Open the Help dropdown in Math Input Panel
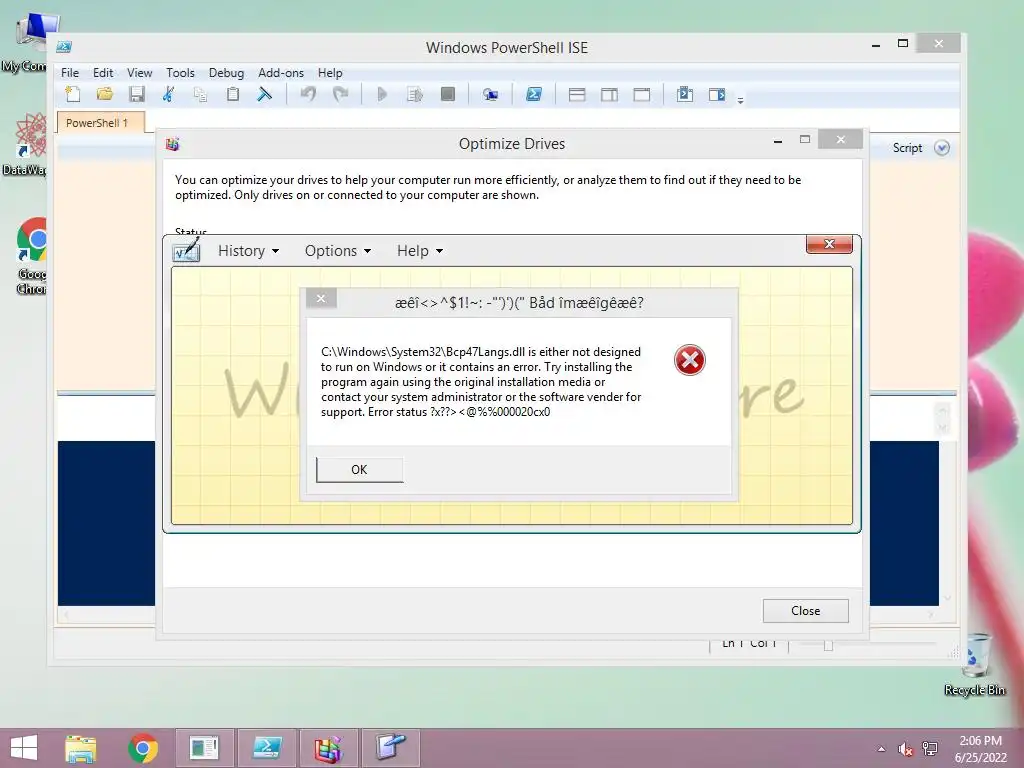The height and width of the screenshot is (768, 1024). (x=420, y=251)
